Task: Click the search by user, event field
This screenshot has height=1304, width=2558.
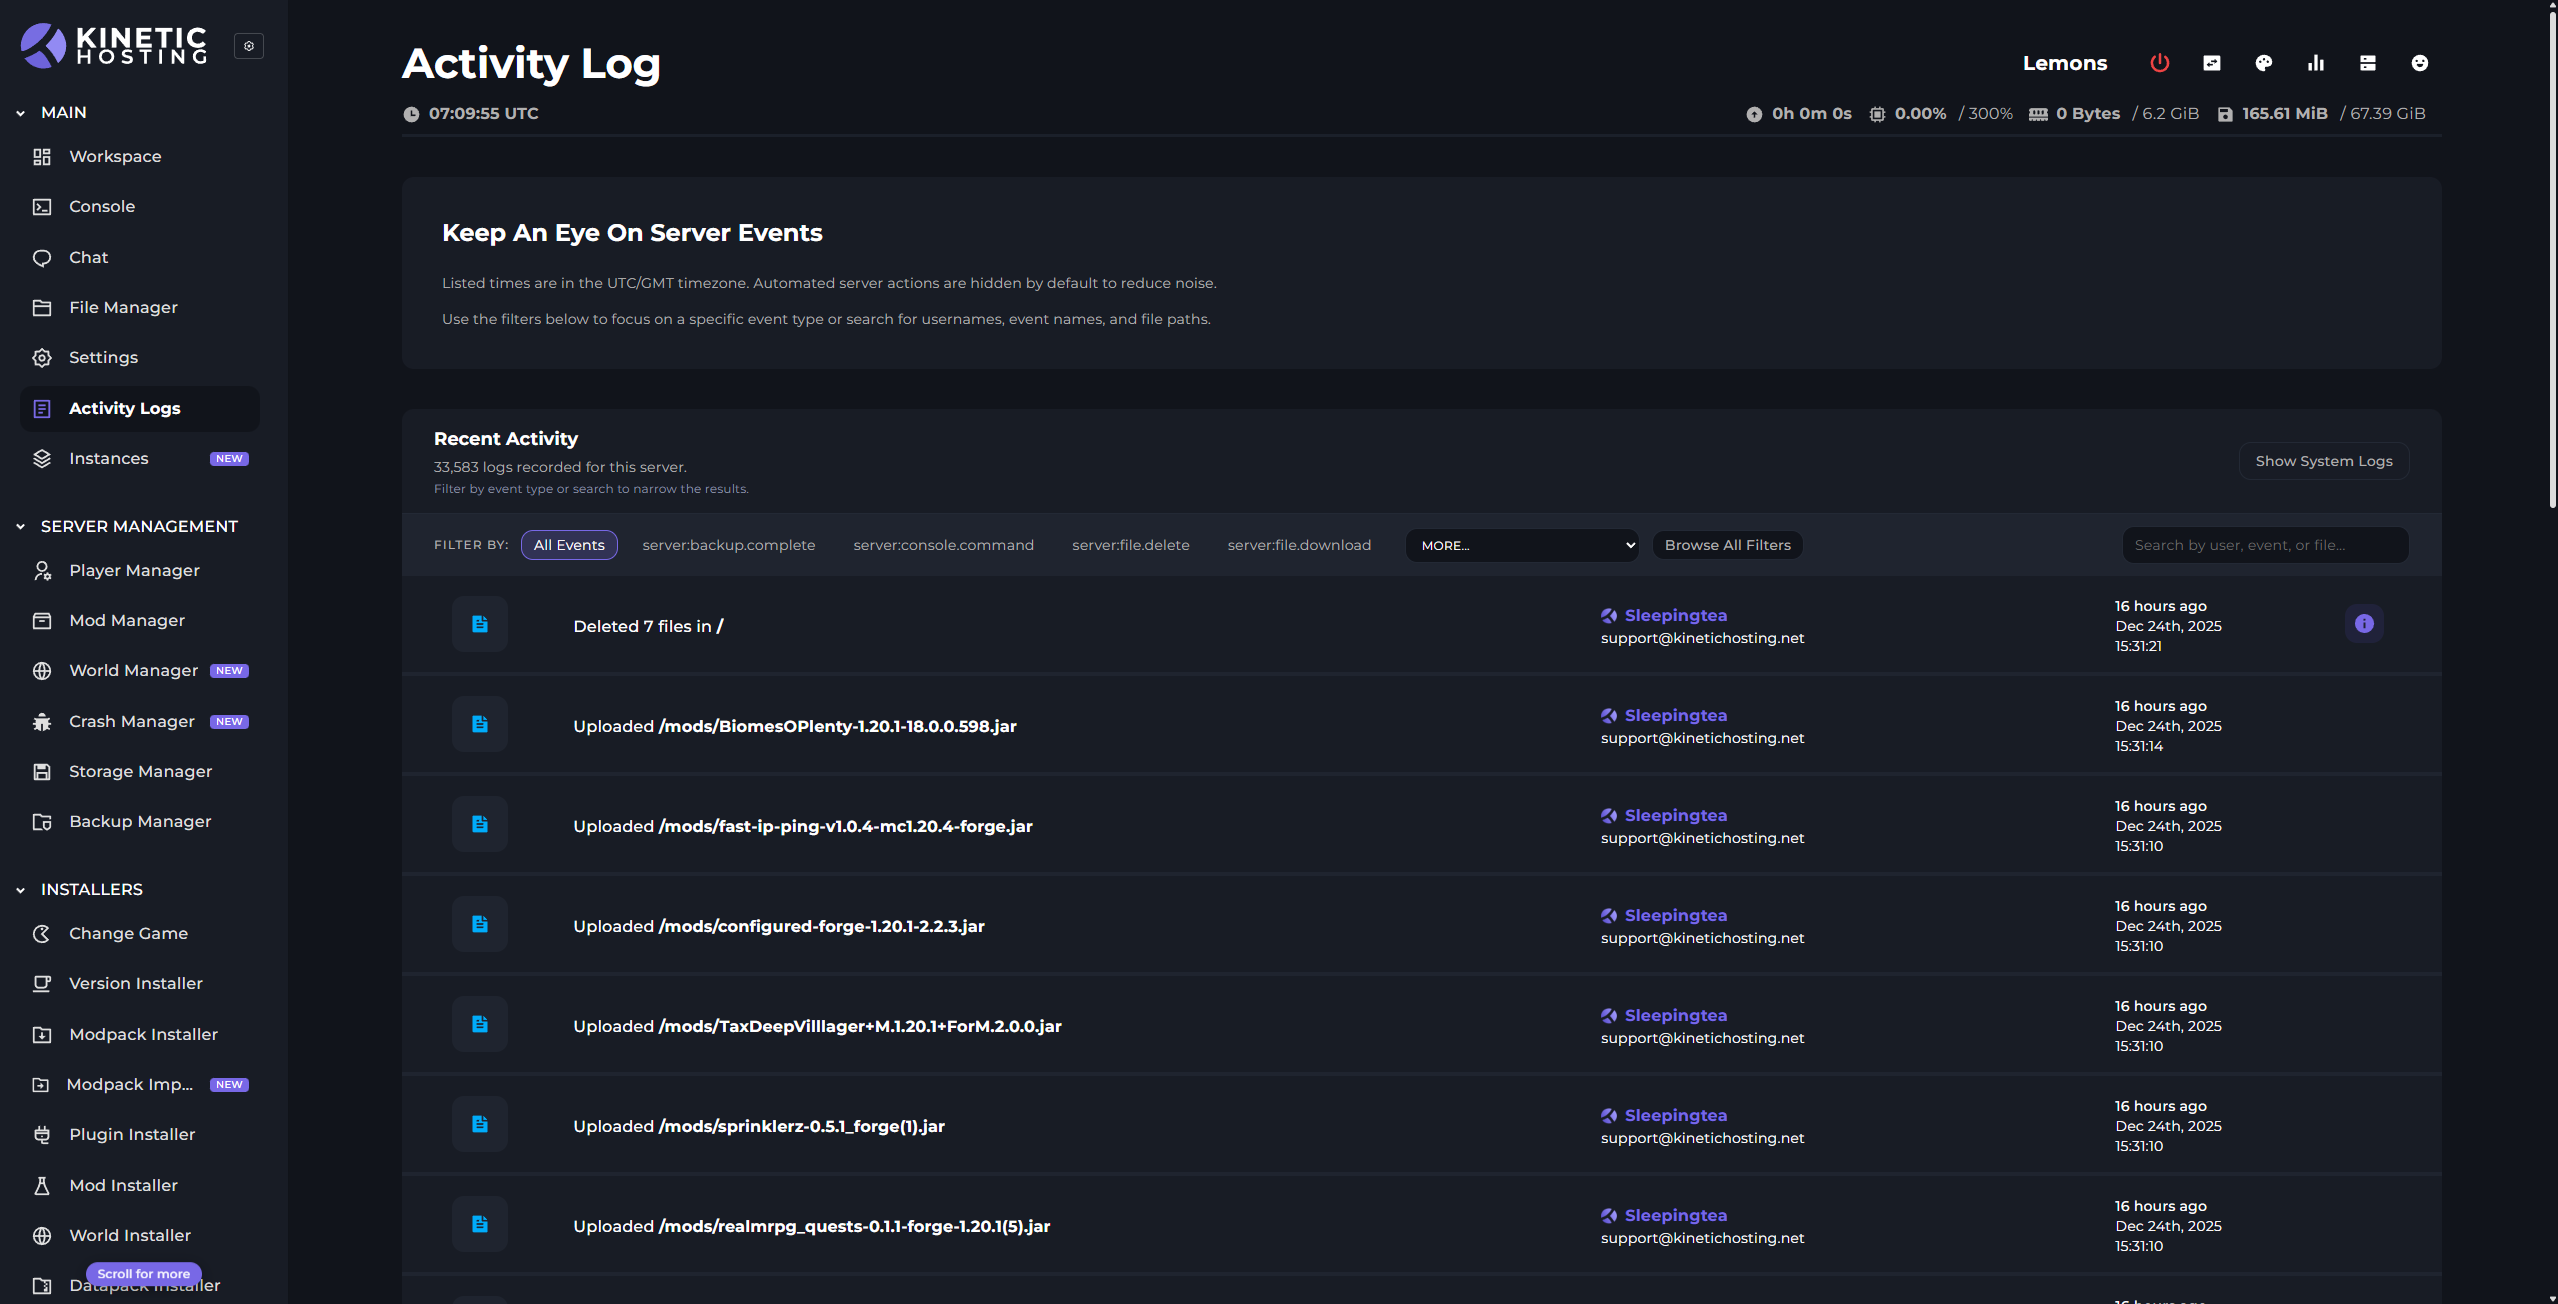Action: click(x=2264, y=545)
